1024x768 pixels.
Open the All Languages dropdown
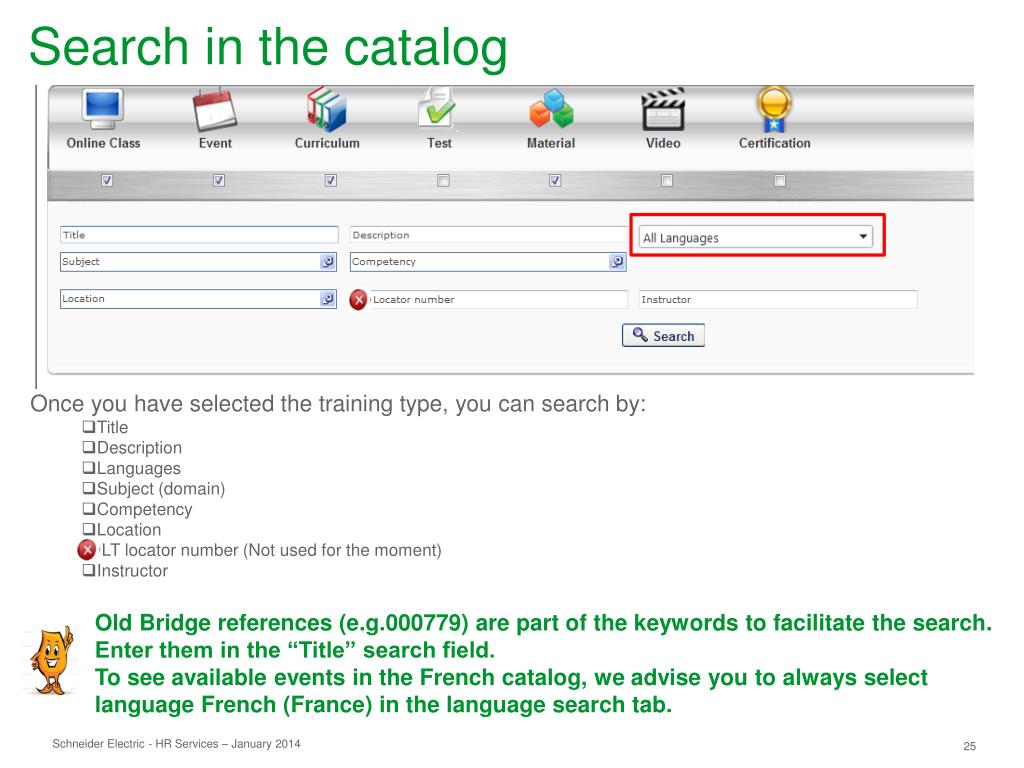tap(756, 237)
